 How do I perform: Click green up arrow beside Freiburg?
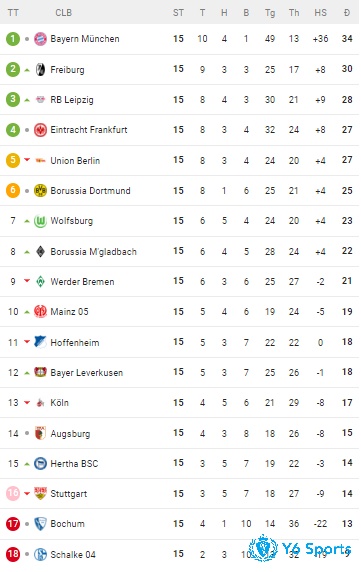point(27,70)
